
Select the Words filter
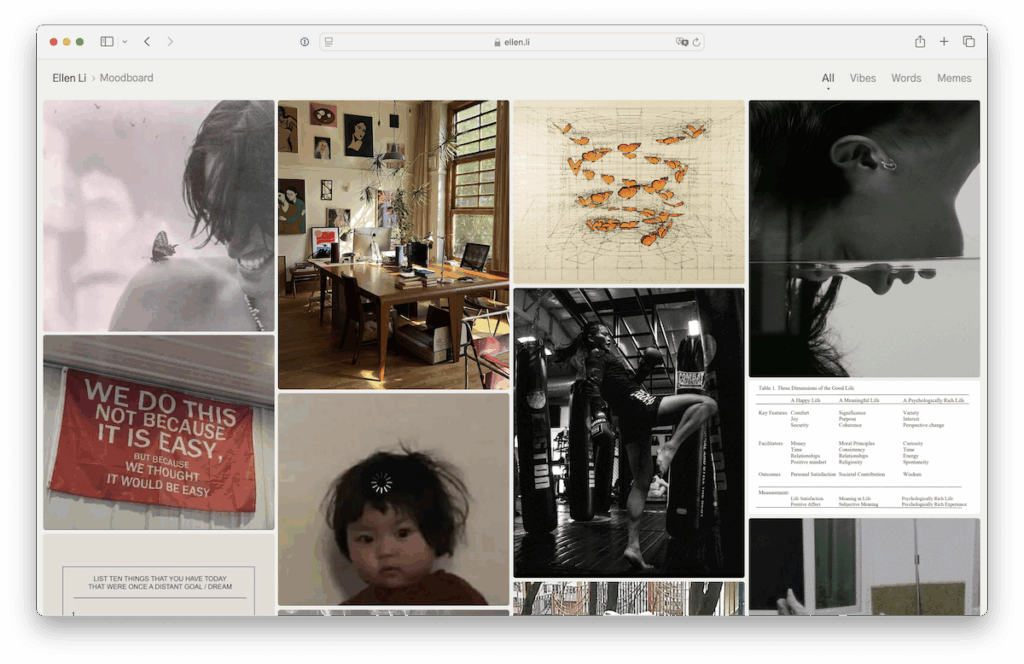pos(906,78)
